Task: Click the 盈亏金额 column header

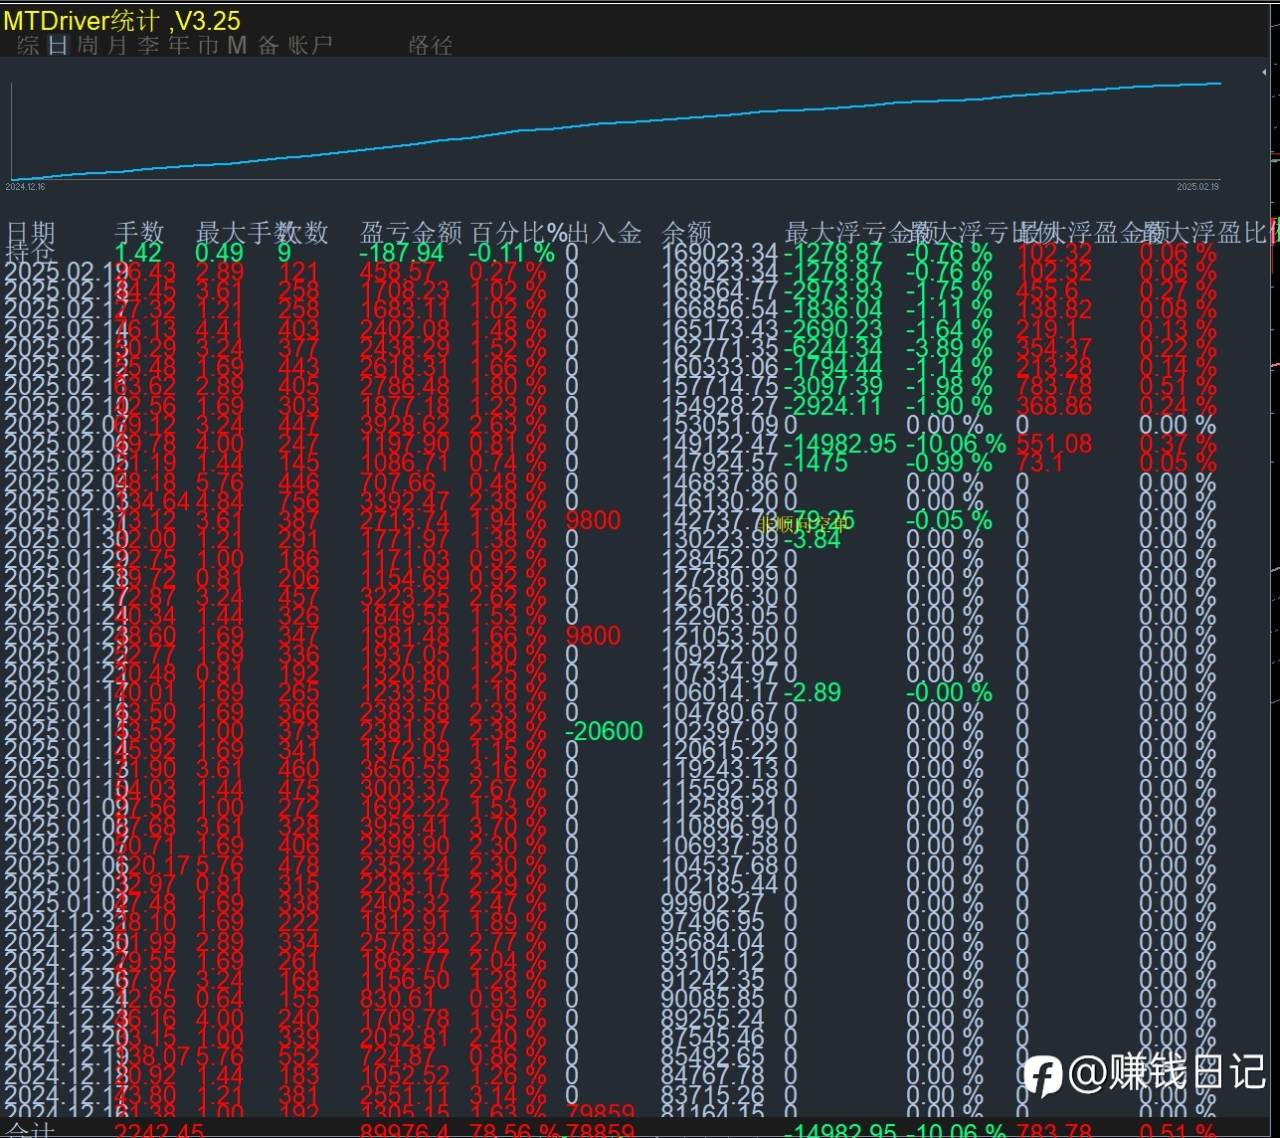Action: pos(411,233)
